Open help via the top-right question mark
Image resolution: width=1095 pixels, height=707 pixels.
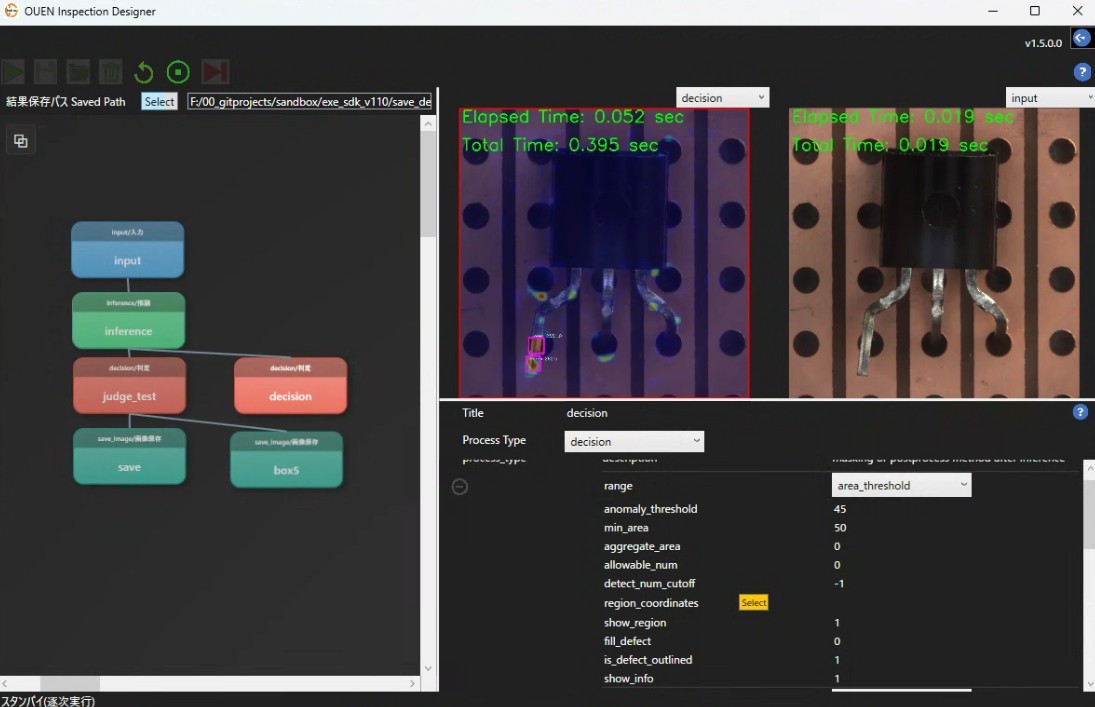tap(1082, 71)
